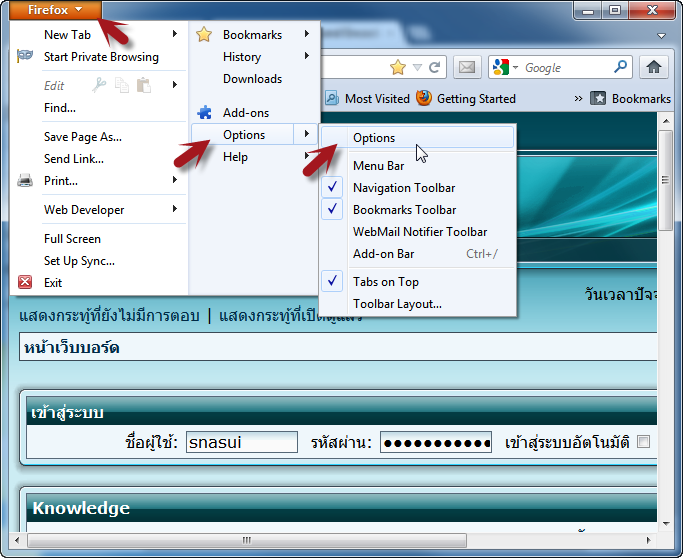Enable the Menu Bar option
683x558 pixels.
tap(417, 166)
